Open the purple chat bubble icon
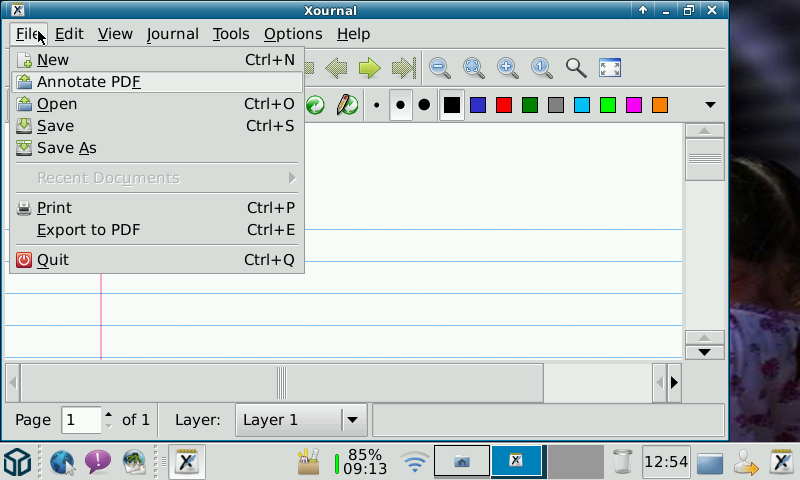 (x=97, y=462)
